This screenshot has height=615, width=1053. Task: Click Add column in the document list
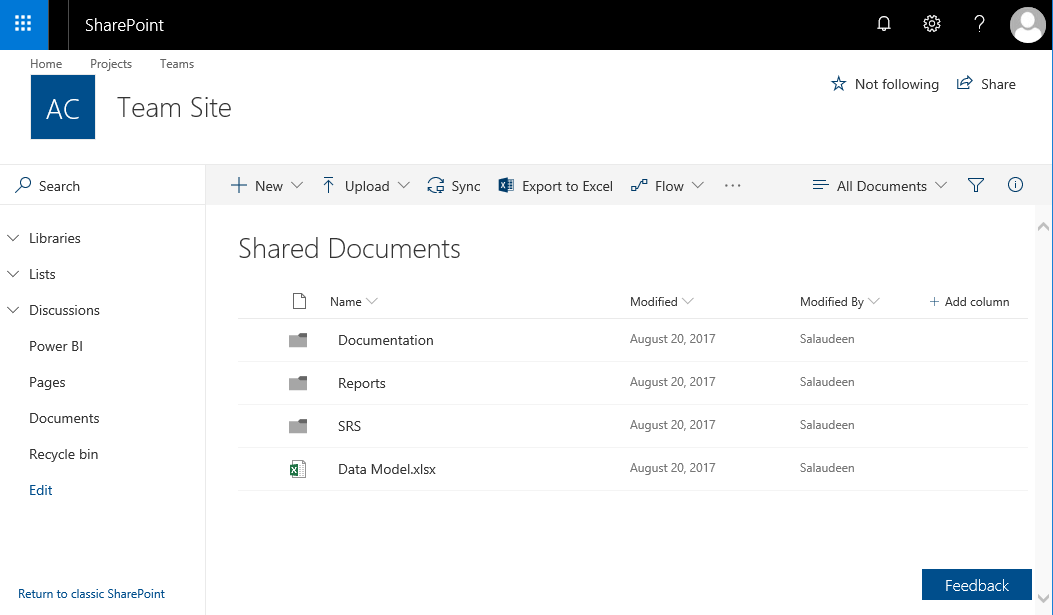pyautogui.click(x=969, y=301)
